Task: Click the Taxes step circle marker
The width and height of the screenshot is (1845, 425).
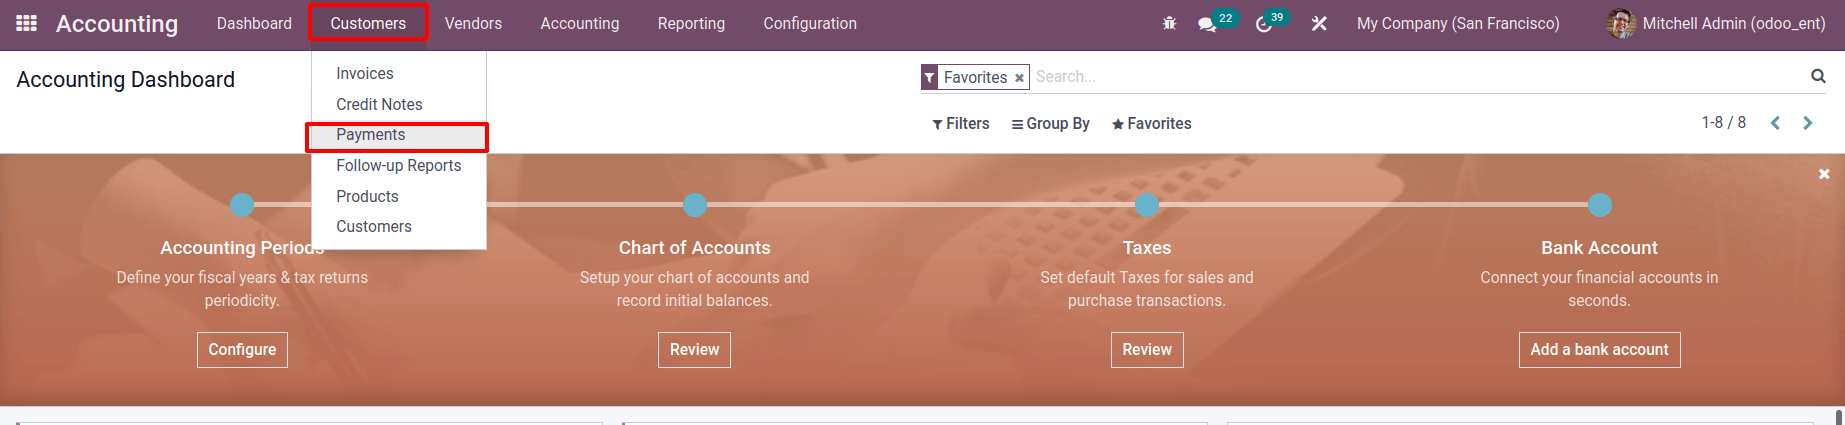Action: [1147, 205]
